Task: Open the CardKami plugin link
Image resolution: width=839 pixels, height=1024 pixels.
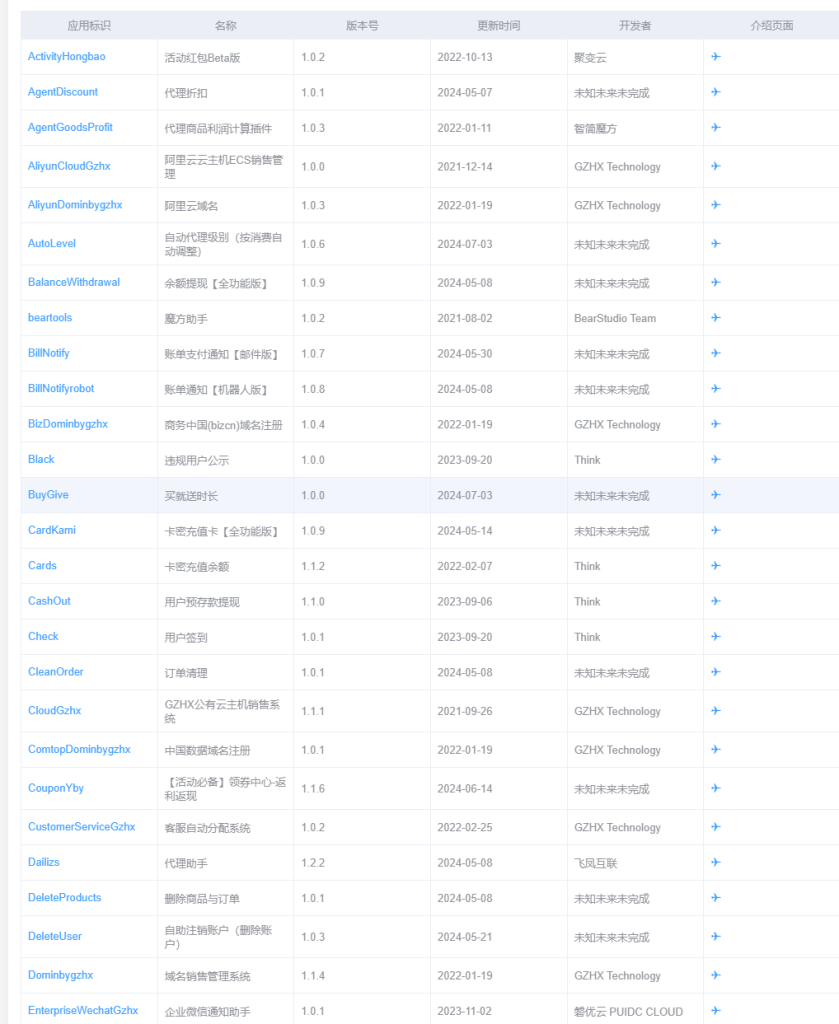Action: (52, 530)
